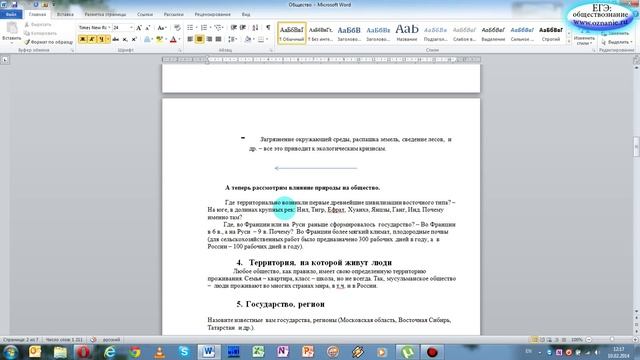Viewport: 640px width, 360px height.
Task: Click Format Painter (Формат по образцу)
Action: [49, 42]
